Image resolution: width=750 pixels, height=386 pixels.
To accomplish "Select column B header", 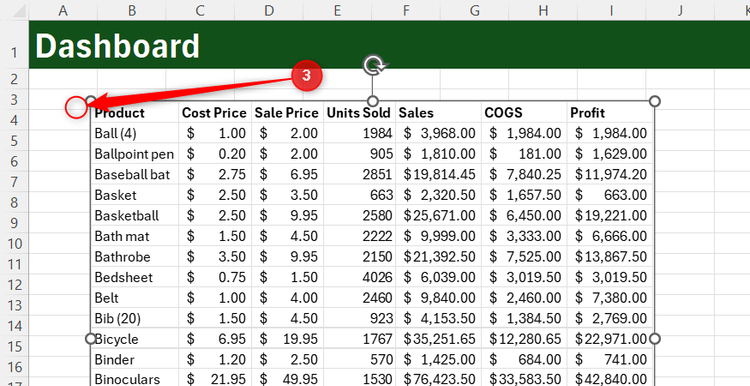I will coord(132,11).
